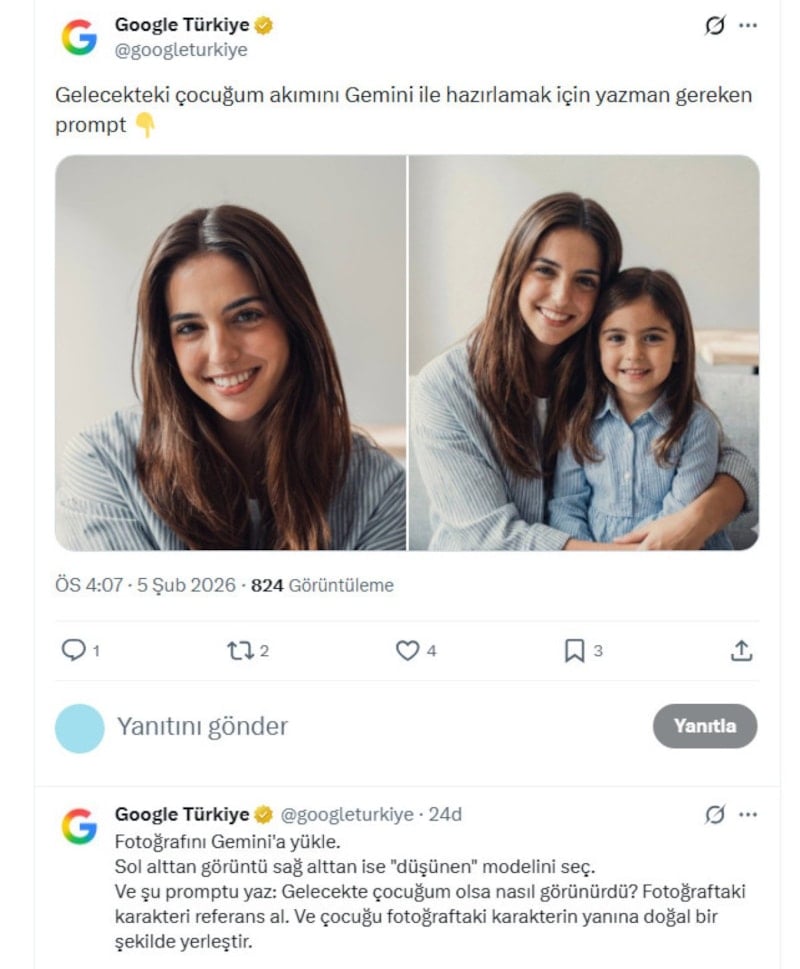Bookmark this post
The image size is (800, 969).
[x=574, y=651]
